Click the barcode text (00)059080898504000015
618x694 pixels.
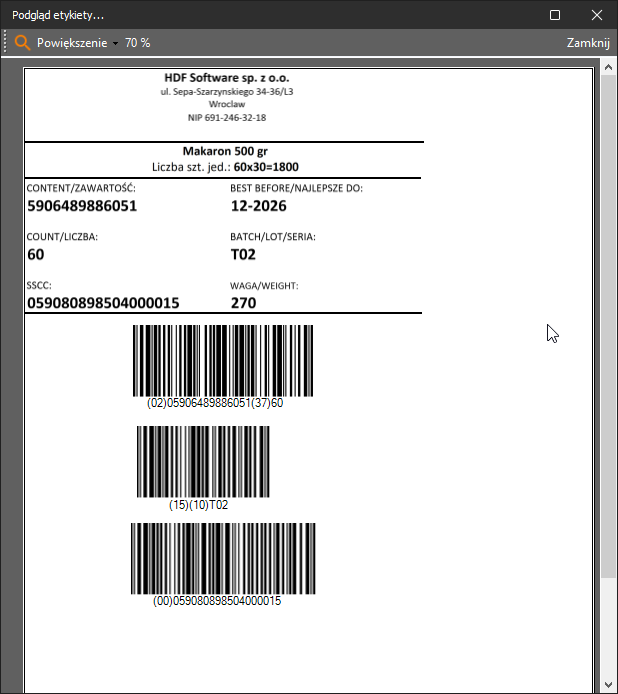tap(217, 601)
